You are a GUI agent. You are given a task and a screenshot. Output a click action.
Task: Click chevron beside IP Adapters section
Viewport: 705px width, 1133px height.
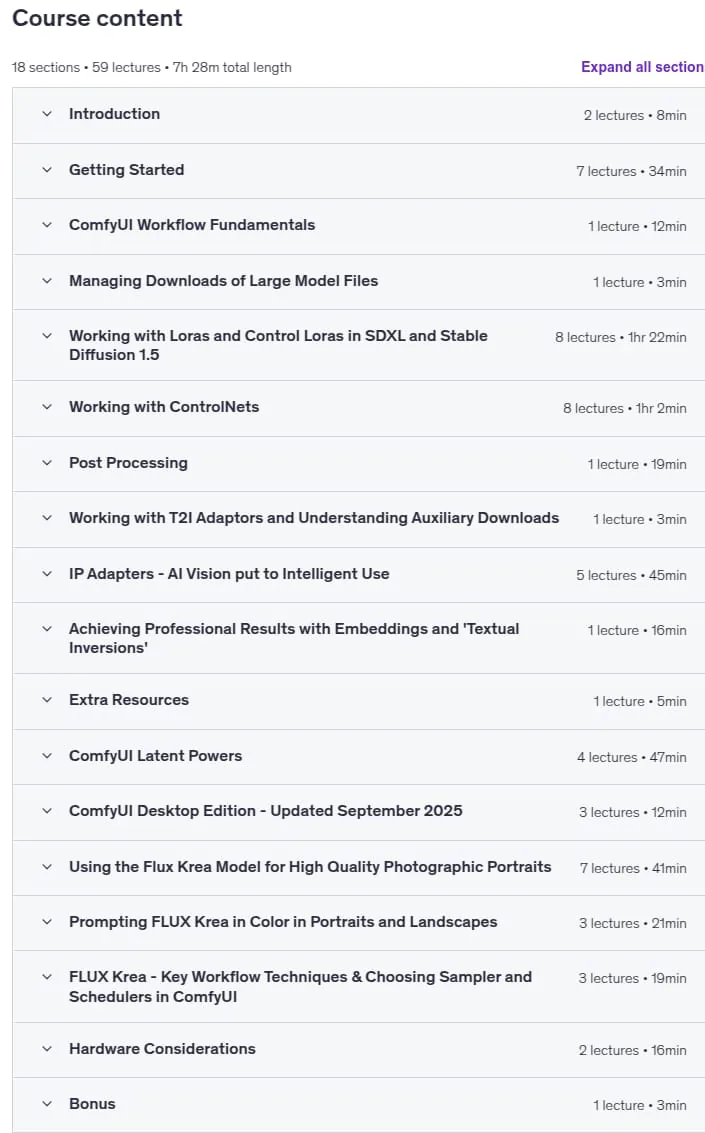(47, 574)
